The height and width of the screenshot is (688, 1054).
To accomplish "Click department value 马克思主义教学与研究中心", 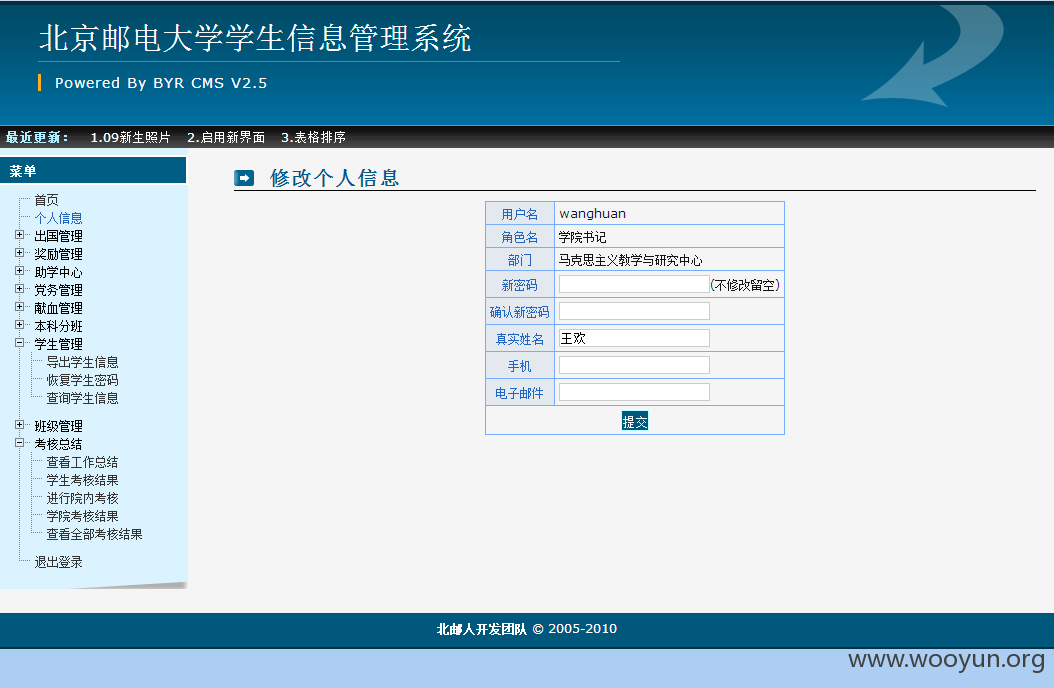I will pyautogui.click(x=631, y=260).
